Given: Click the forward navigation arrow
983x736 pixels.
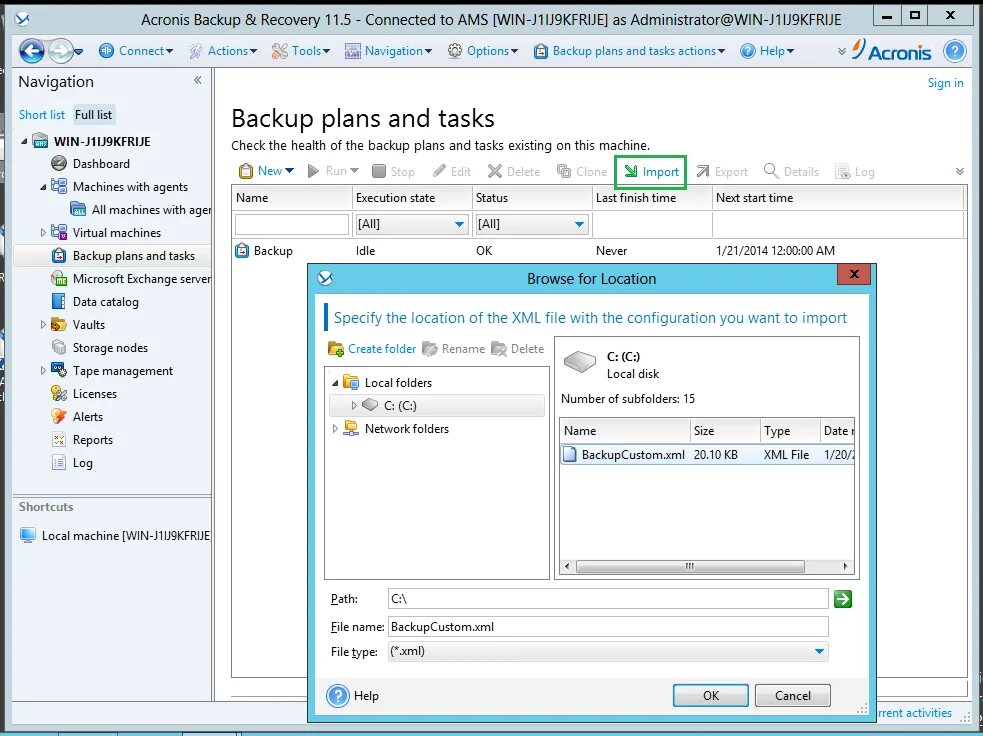Looking at the screenshot, I should 60,51.
